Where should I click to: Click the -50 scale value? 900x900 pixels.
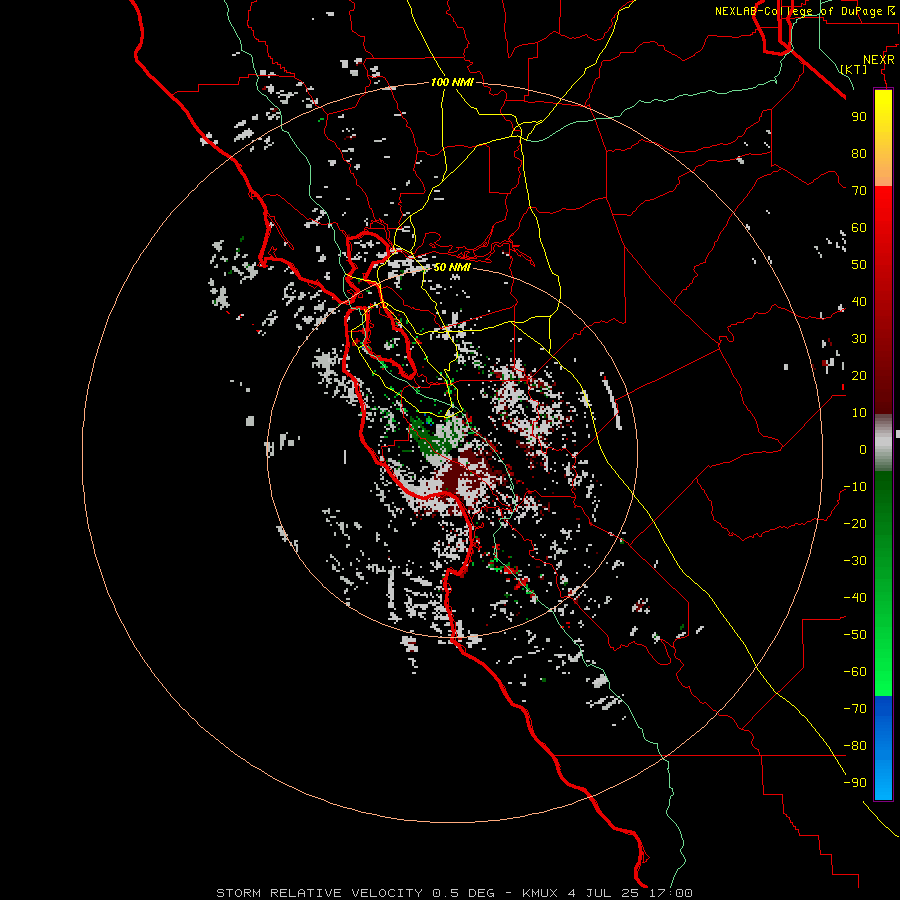(855, 635)
